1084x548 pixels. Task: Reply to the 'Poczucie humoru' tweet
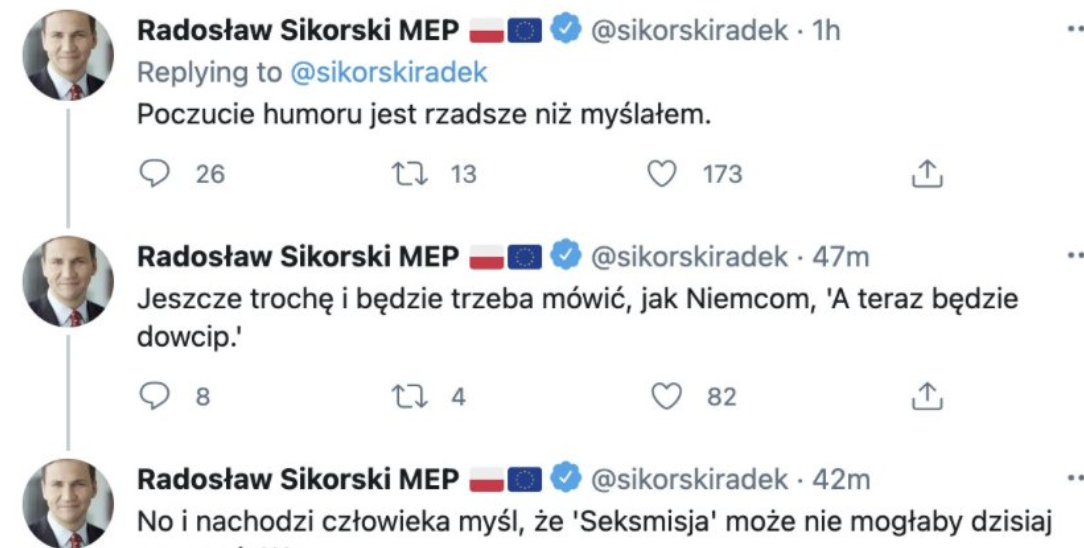pyautogui.click(x=152, y=174)
